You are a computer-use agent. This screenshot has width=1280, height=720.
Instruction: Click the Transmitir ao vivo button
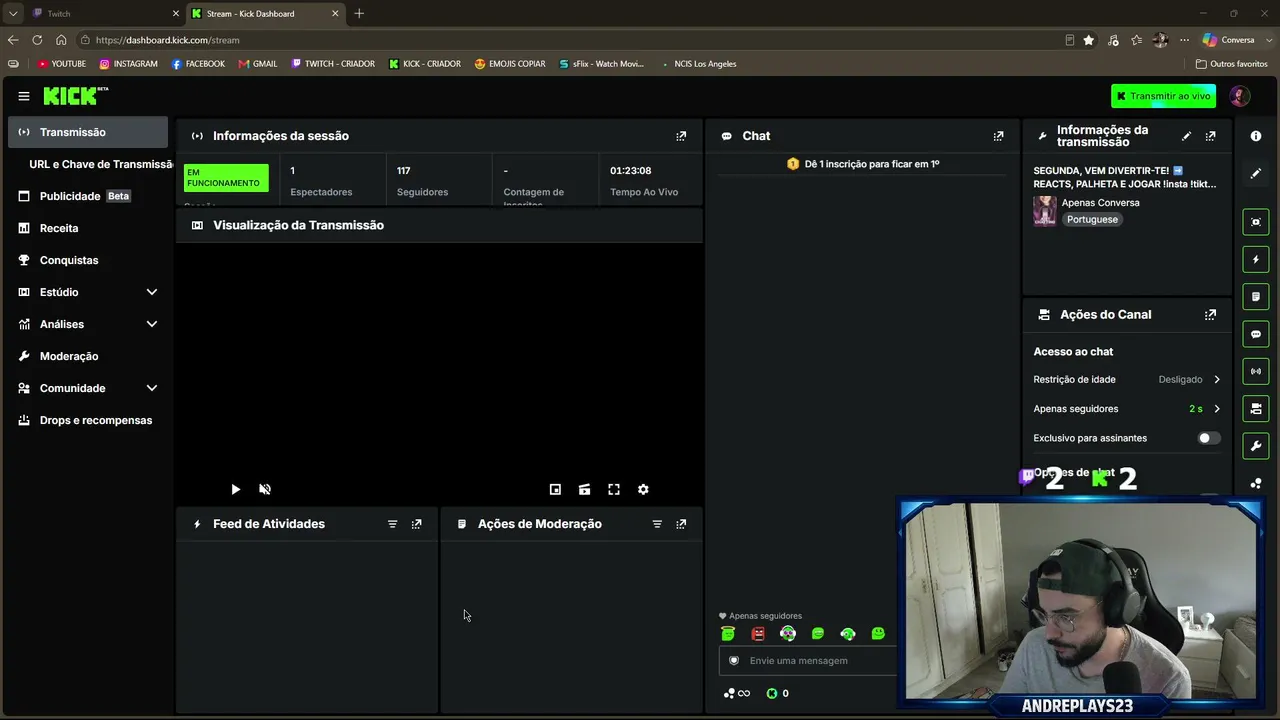(1163, 96)
